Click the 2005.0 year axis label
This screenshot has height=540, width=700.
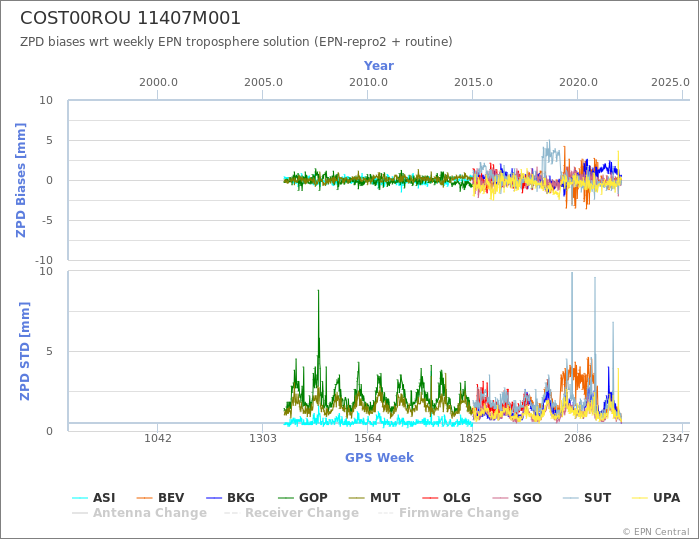point(263,83)
